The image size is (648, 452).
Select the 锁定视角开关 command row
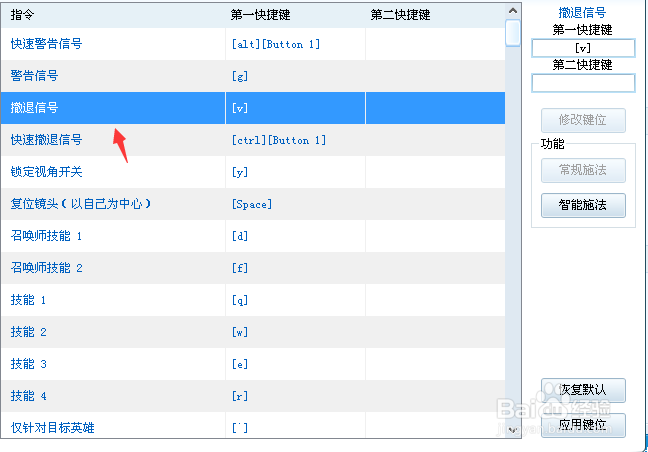[x=253, y=172]
